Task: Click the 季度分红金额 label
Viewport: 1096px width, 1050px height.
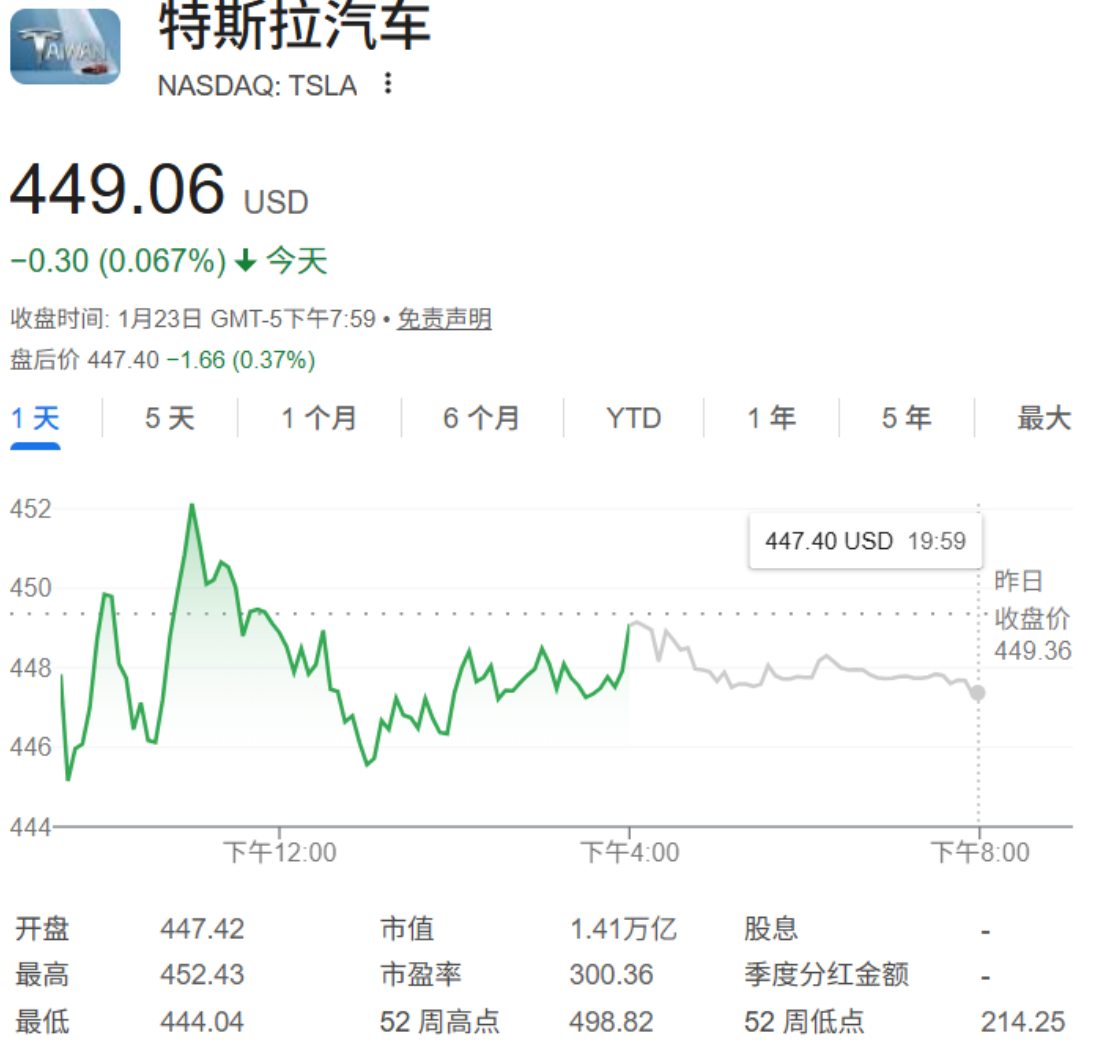Action: [826, 975]
